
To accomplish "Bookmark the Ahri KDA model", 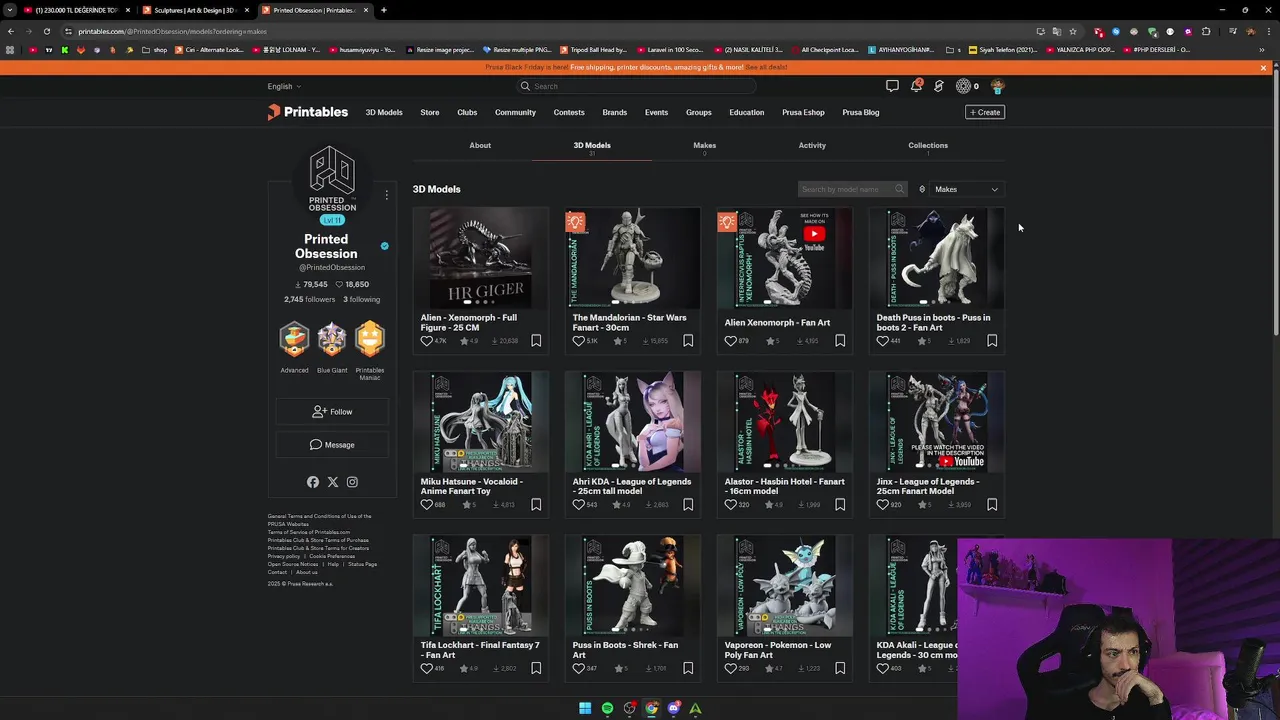I will click(688, 505).
